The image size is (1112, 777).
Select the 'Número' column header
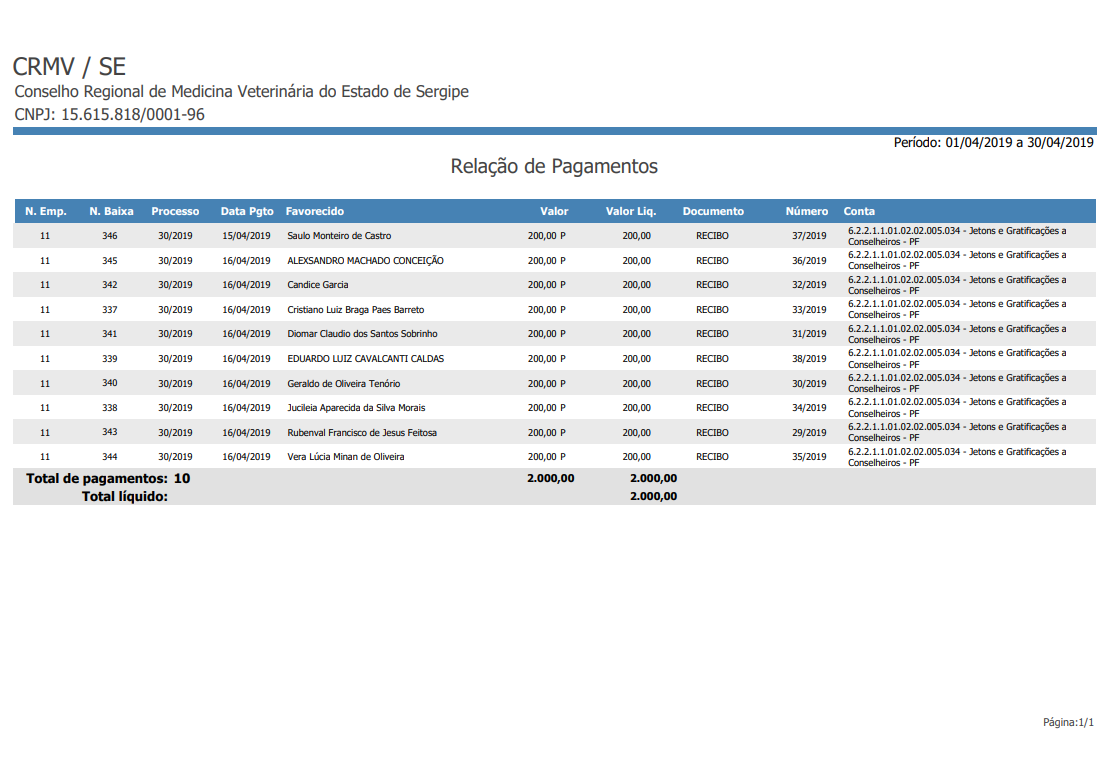pos(806,211)
